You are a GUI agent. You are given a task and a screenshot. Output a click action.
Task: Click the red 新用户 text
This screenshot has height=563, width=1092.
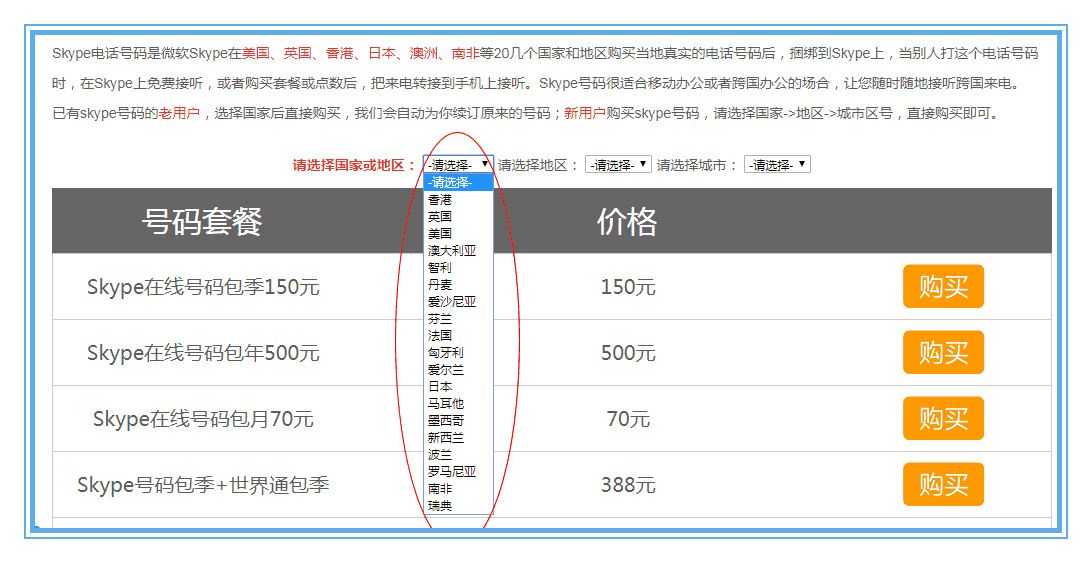(x=584, y=113)
